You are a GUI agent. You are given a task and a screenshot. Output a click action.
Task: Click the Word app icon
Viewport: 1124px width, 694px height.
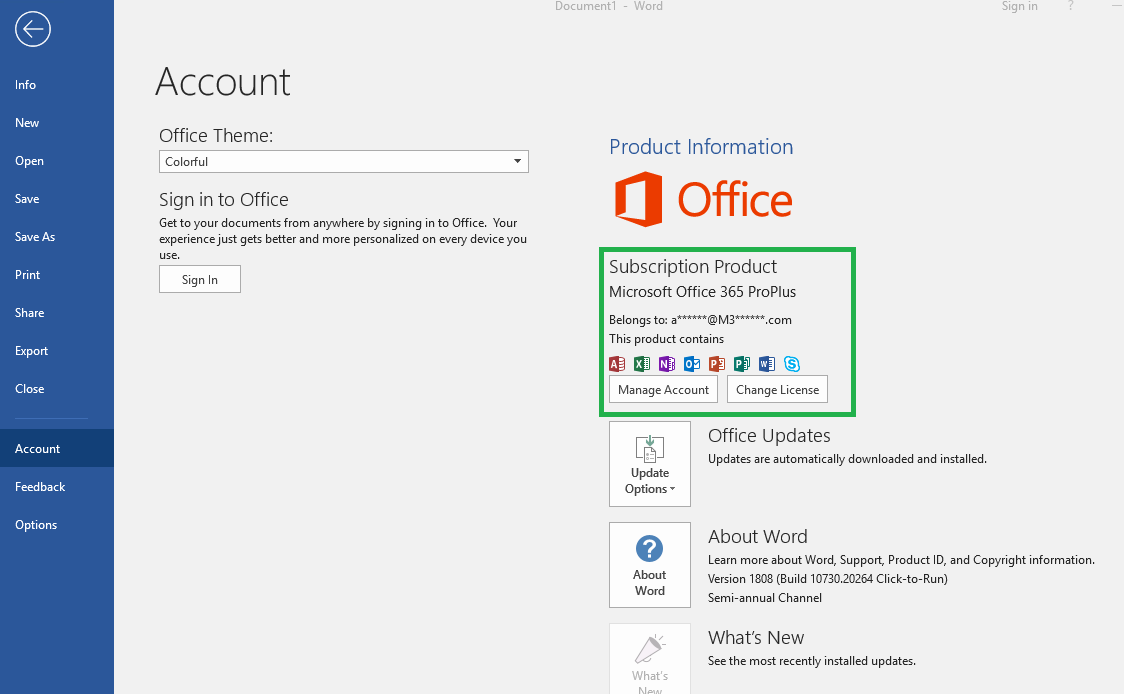click(767, 363)
